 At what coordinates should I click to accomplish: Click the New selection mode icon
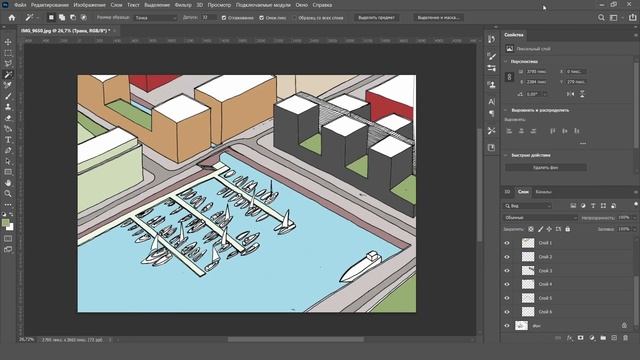[51, 18]
